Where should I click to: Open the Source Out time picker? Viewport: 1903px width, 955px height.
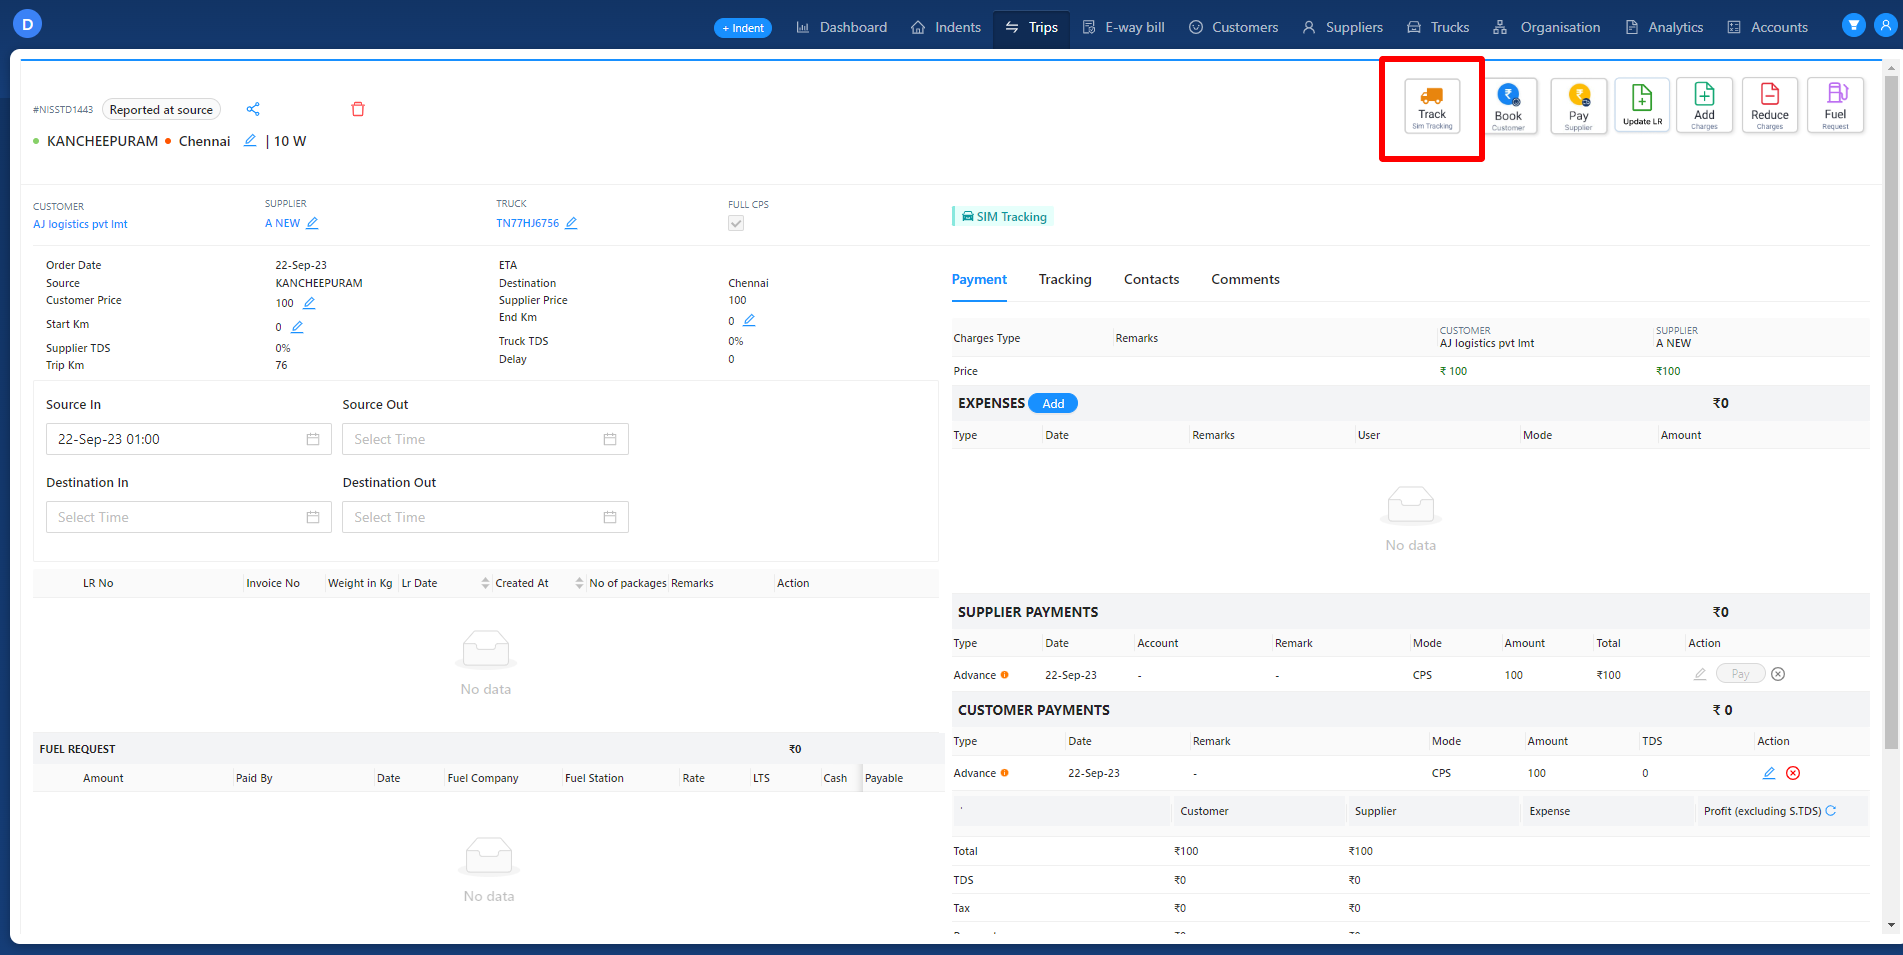click(485, 439)
